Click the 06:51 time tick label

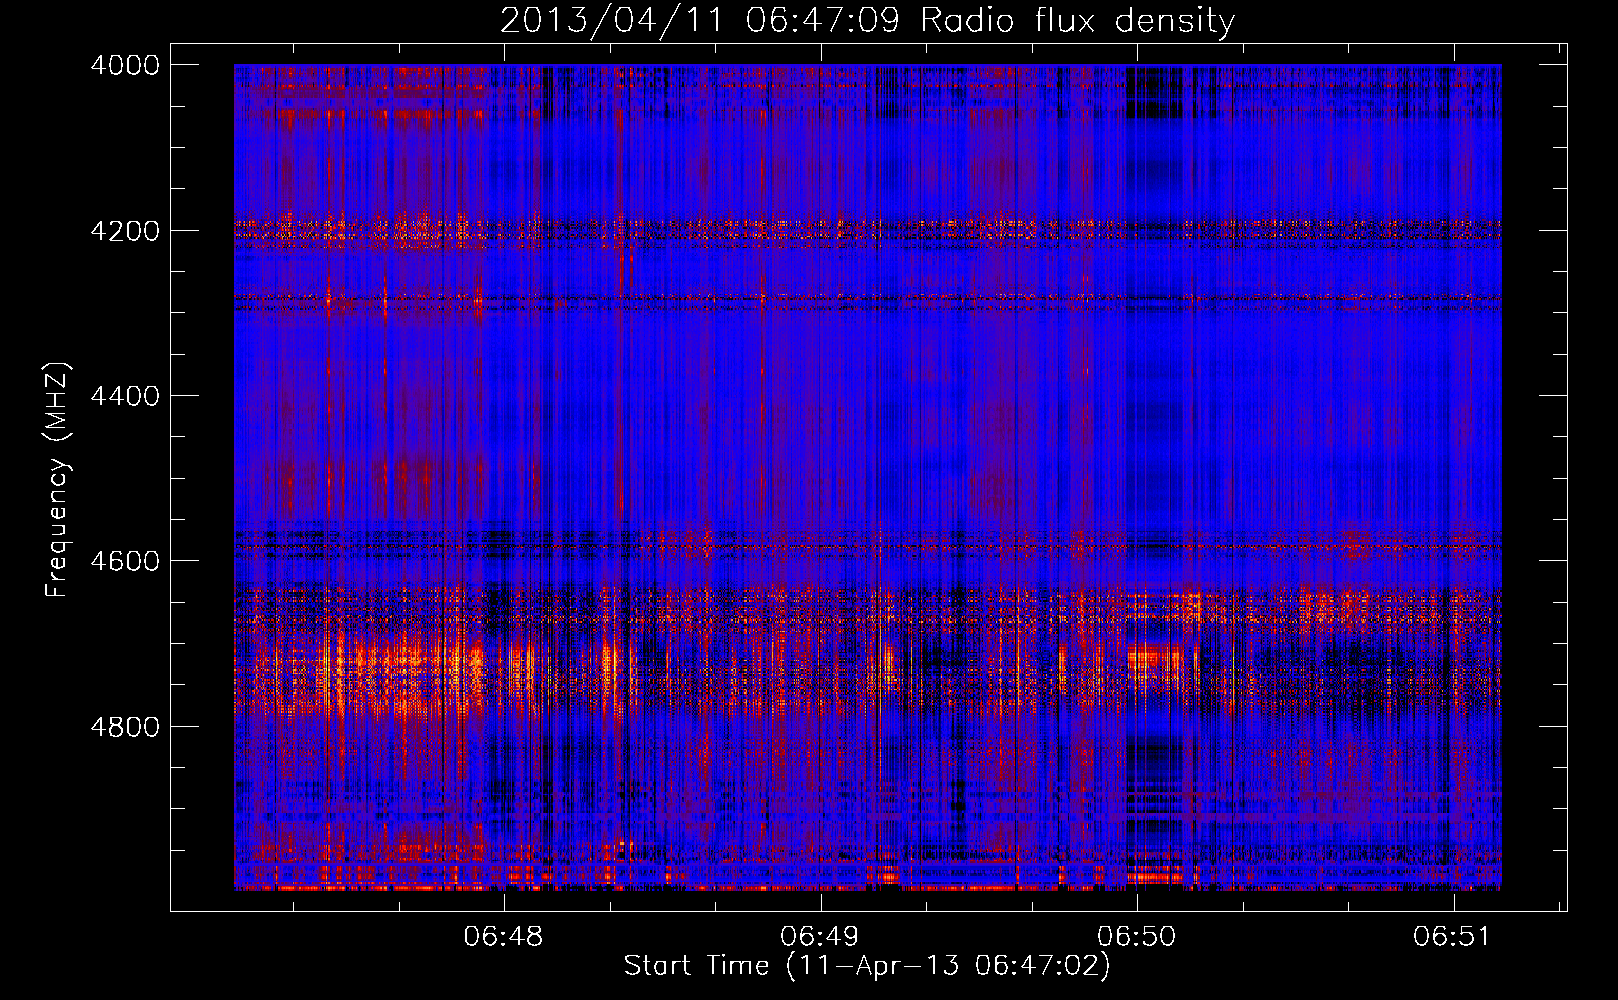[x=1452, y=937]
